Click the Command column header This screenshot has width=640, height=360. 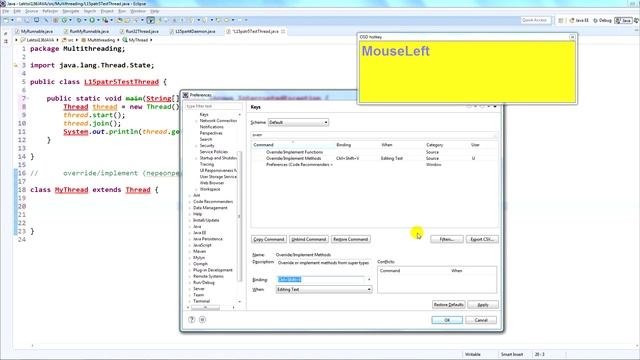[293, 145]
